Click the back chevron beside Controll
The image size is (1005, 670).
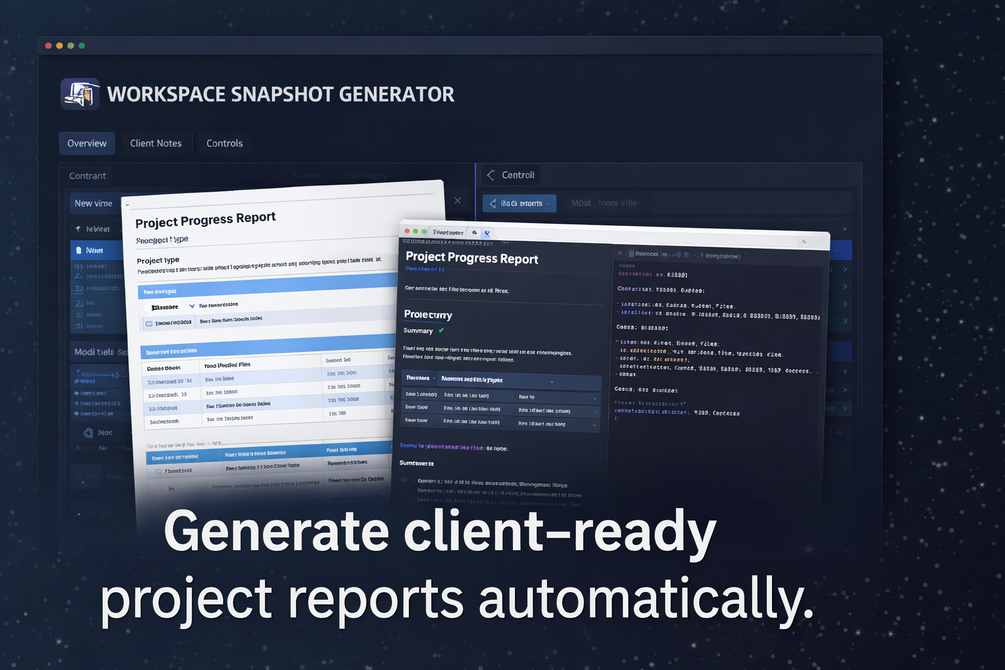coord(491,175)
